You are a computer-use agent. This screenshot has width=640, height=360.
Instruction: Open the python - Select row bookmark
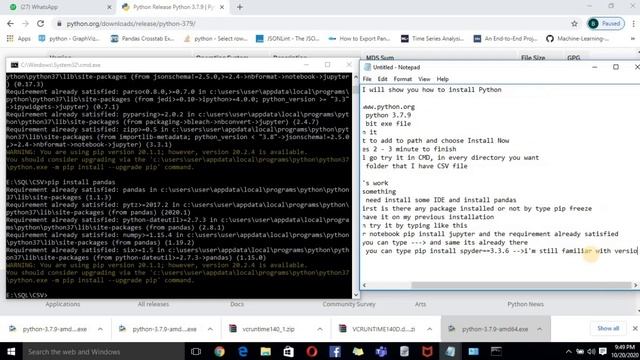click(216, 38)
